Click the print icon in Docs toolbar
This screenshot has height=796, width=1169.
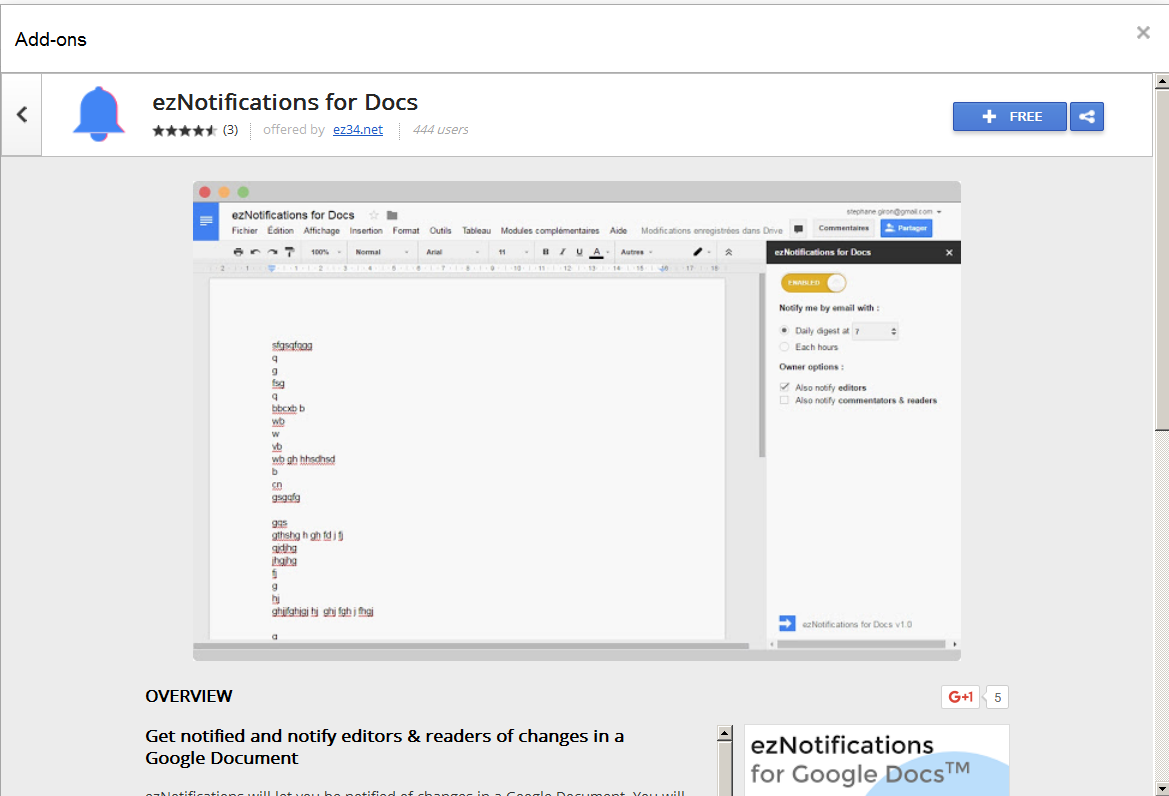(x=238, y=252)
